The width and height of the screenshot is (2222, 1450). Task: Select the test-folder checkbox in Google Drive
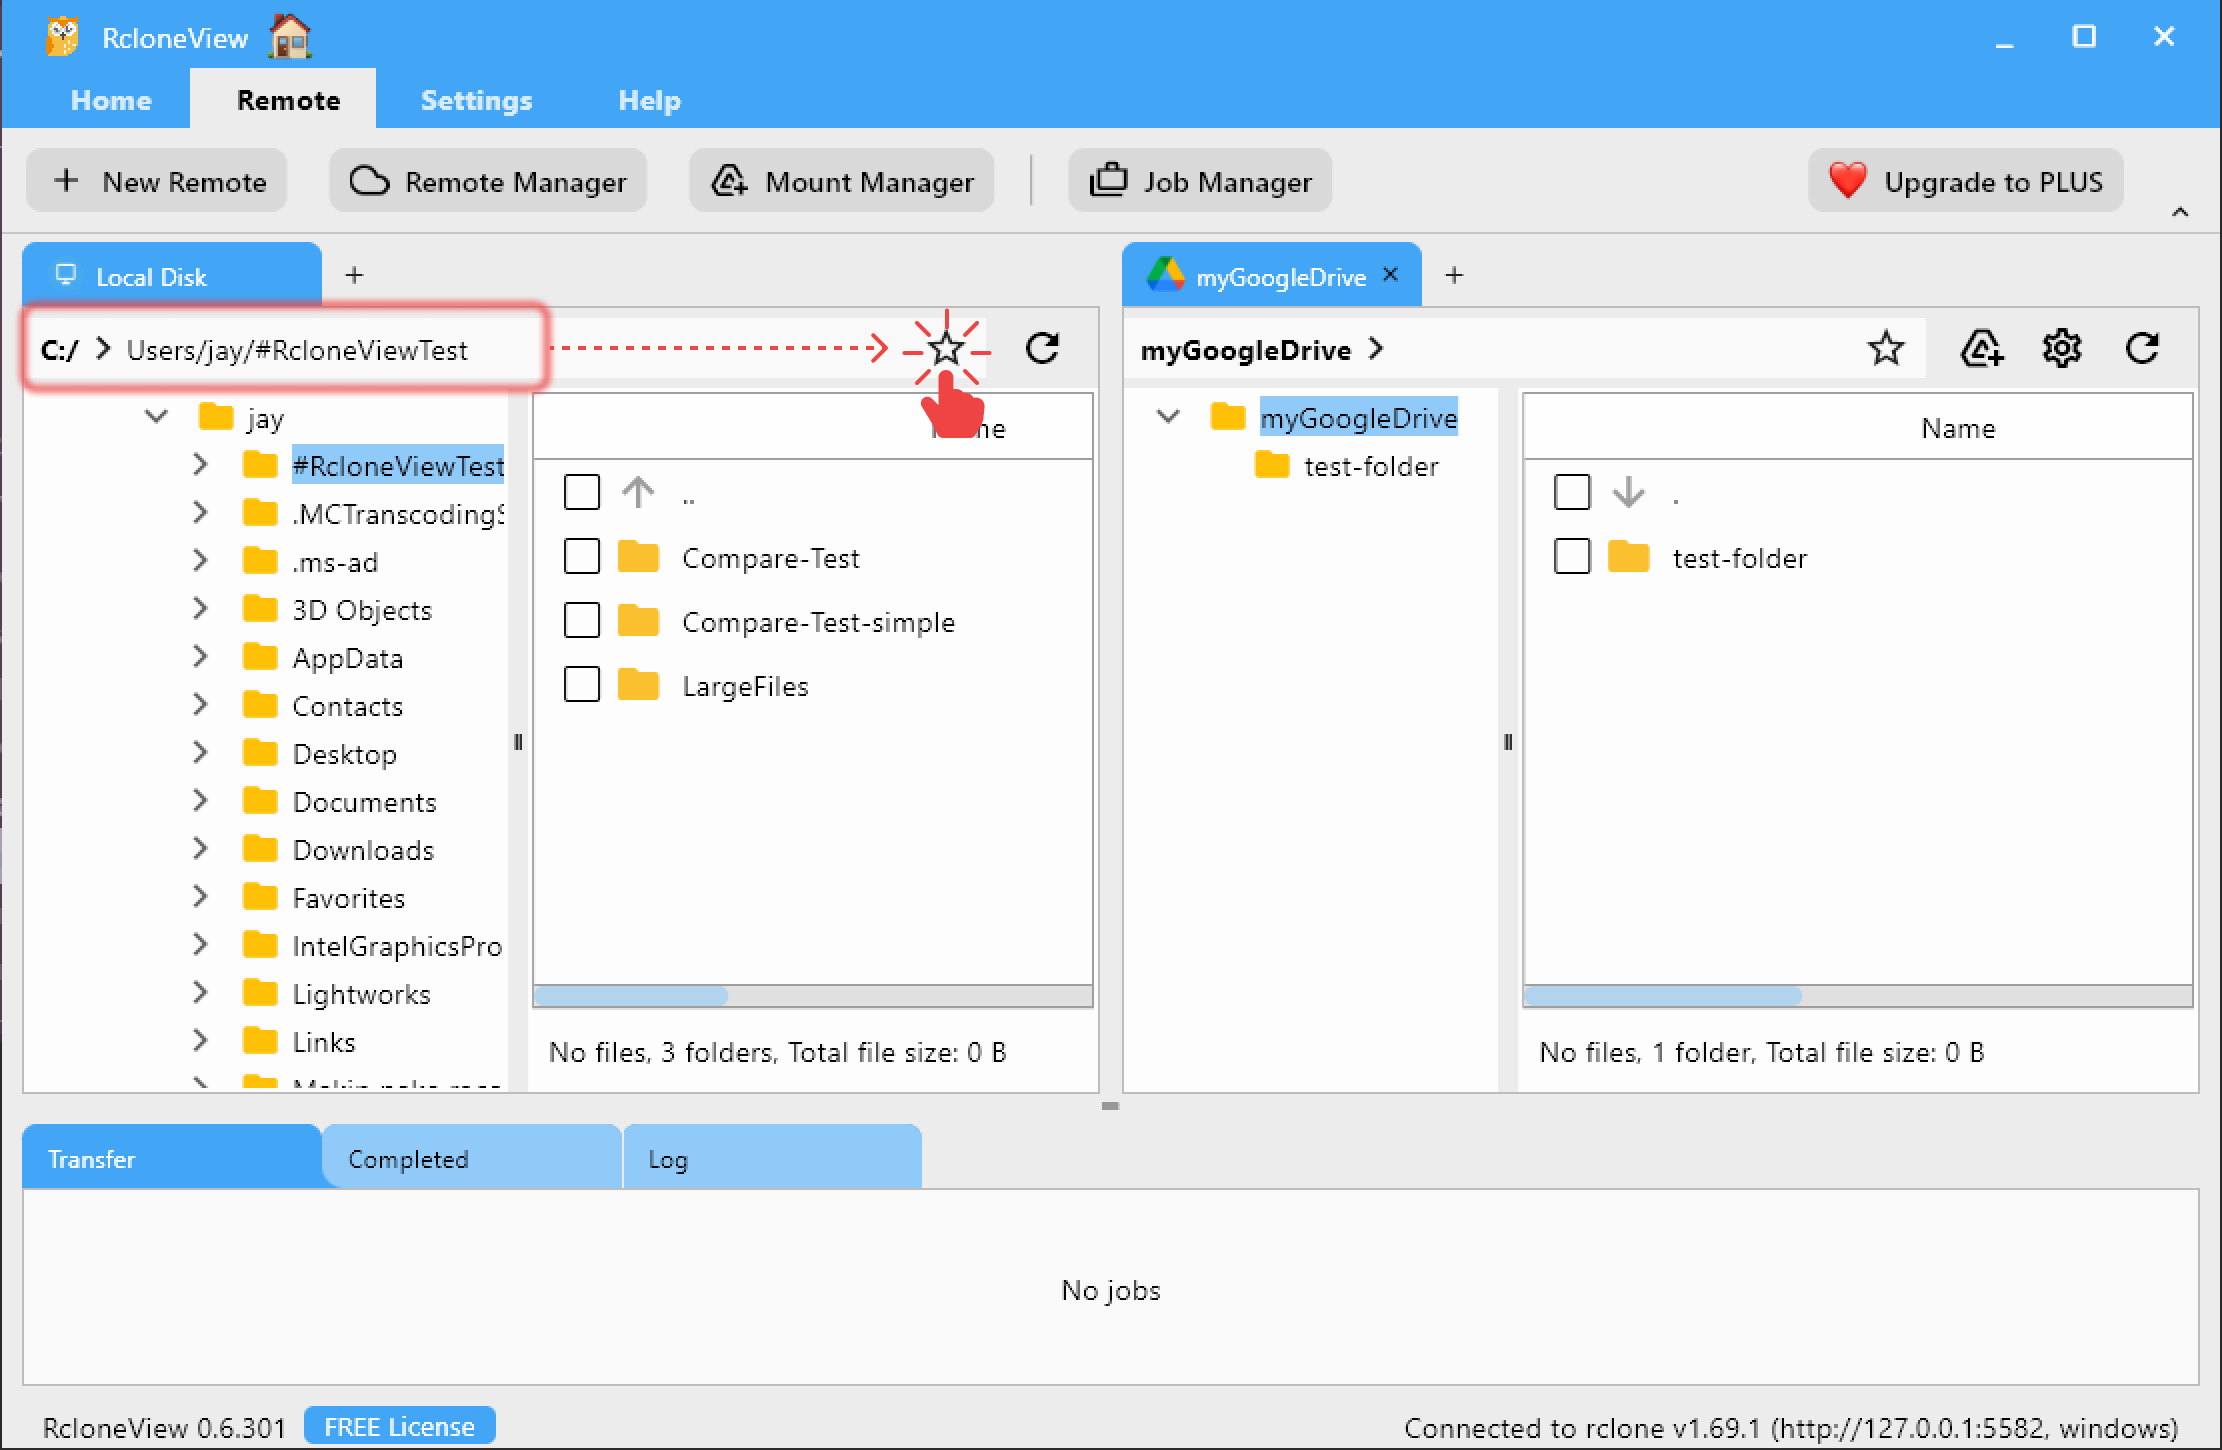(1572, 557)
